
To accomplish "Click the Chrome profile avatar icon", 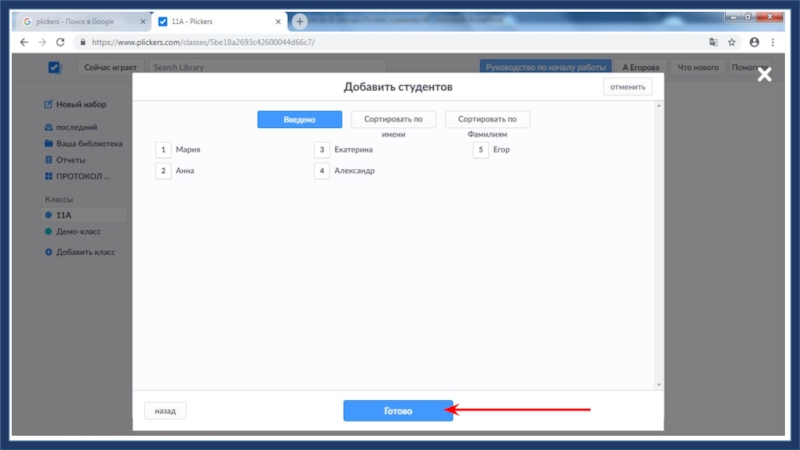I will pyautogui.click(x=754, y=42).
